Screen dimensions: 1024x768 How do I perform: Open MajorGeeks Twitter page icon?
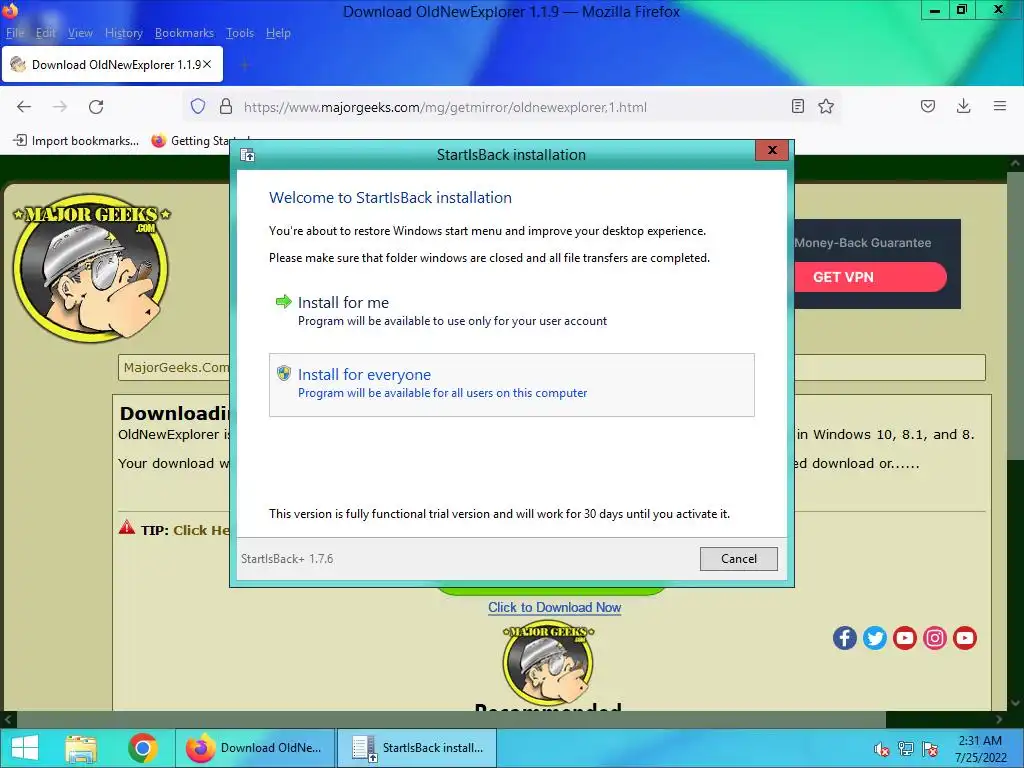[x=874, y=637]
